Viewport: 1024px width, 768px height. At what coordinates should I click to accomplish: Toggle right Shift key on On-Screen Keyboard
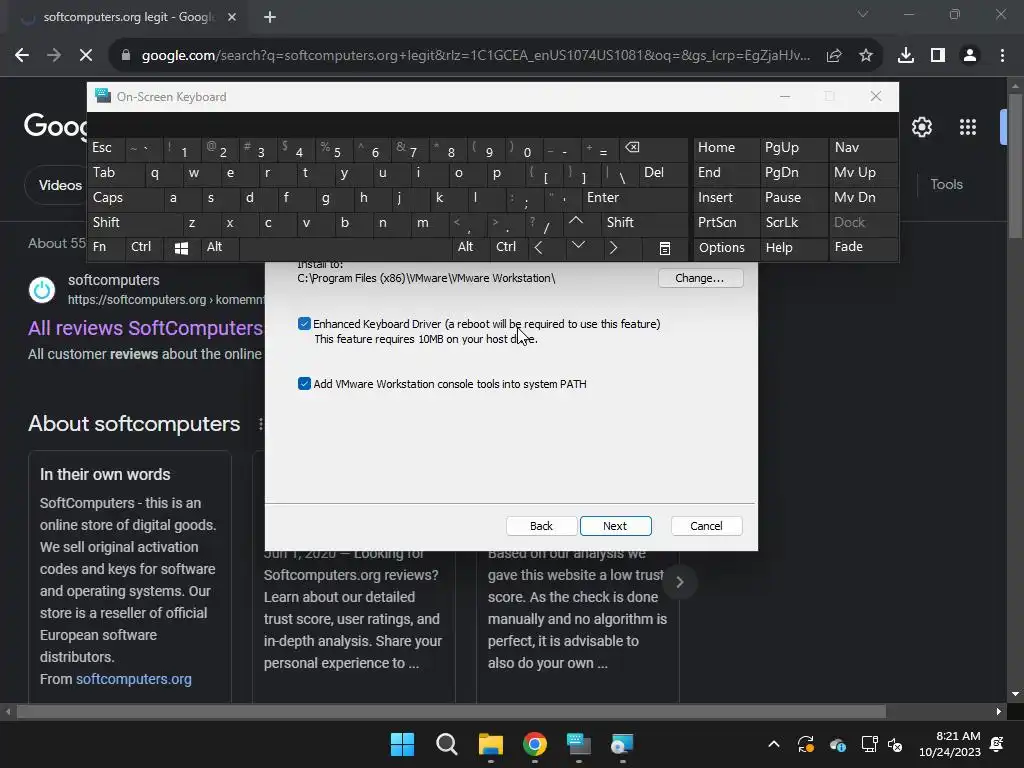[645, 223]
